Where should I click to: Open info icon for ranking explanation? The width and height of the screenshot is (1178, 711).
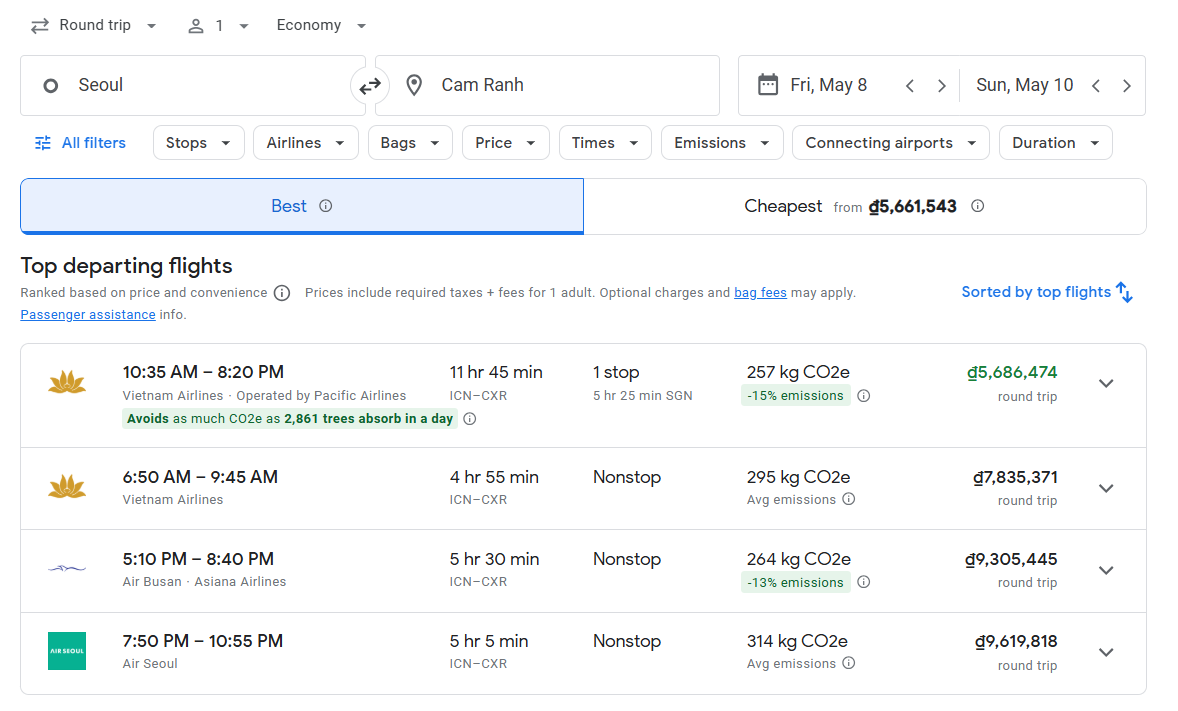[x=282, y=293]
